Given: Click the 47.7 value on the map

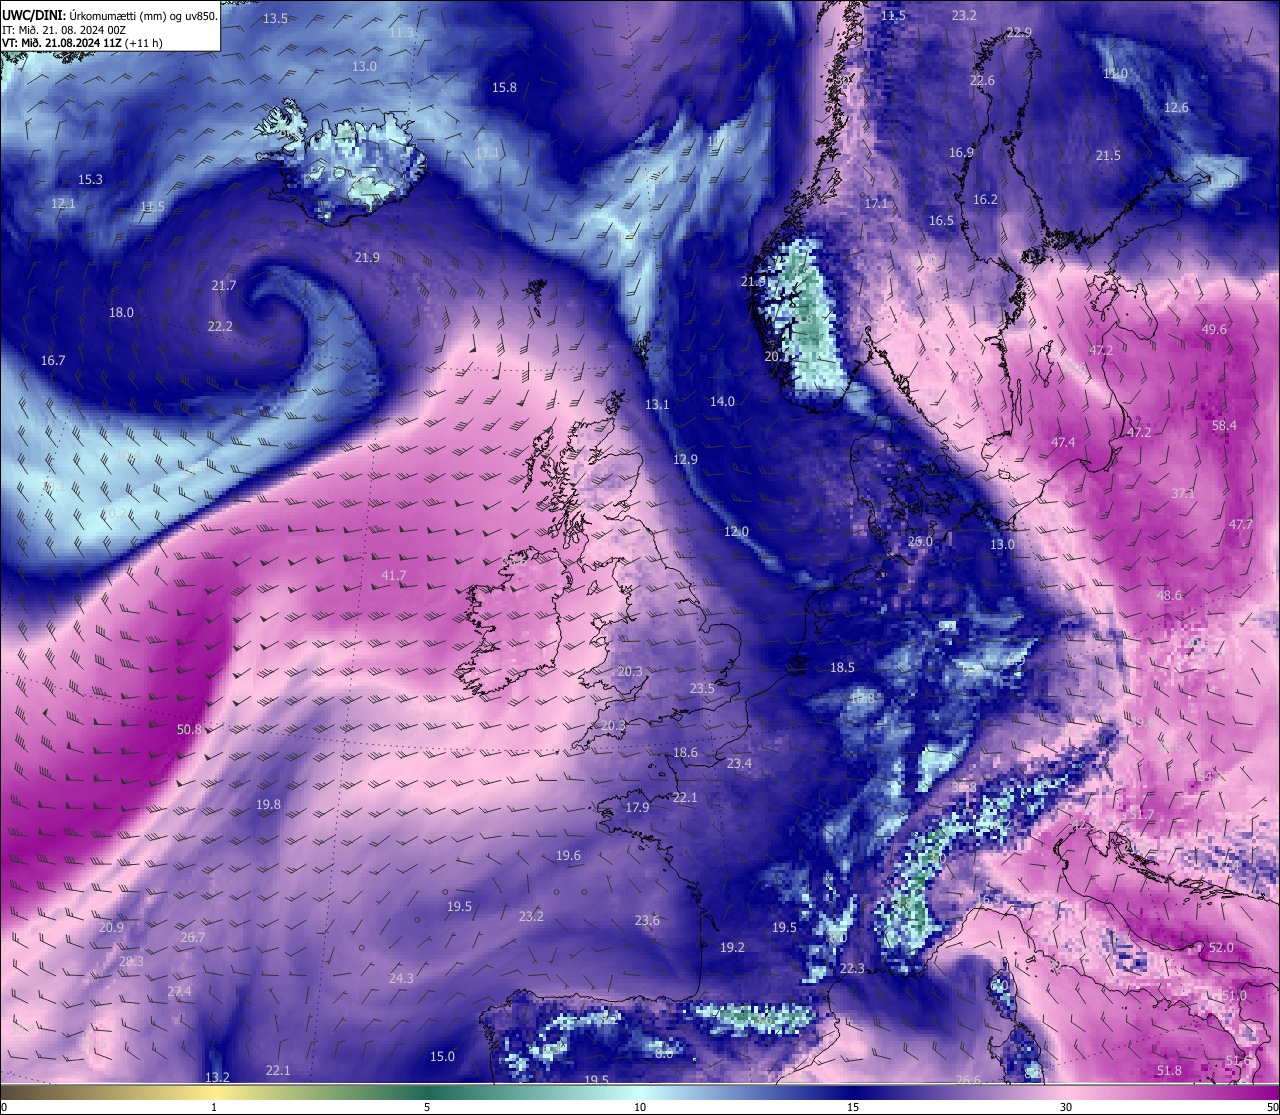Looking at the screenshot, I should (x=1241, y=525).
